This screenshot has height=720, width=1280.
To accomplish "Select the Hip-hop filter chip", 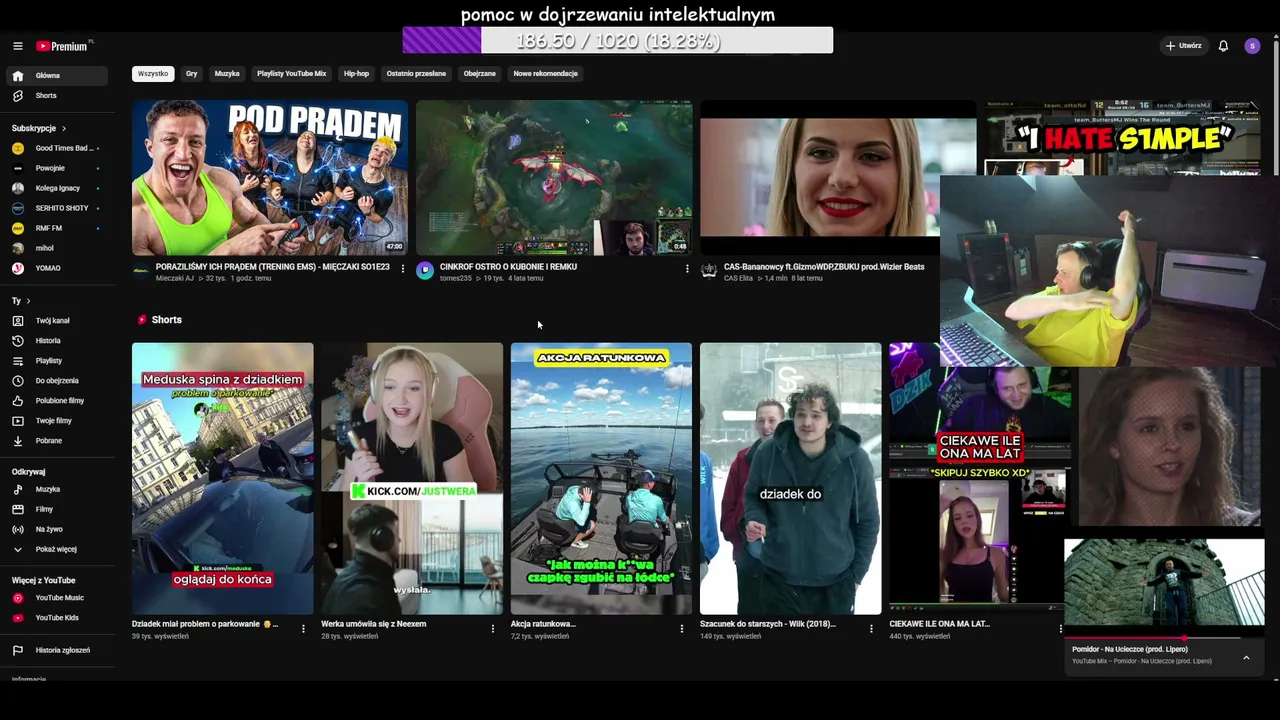I will pos(356,74).
